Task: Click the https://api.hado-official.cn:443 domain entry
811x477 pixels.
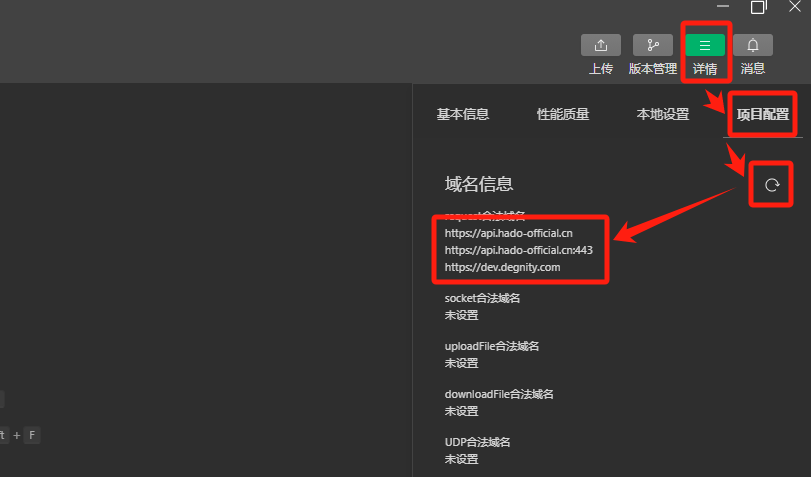Action: click(519, 250)
